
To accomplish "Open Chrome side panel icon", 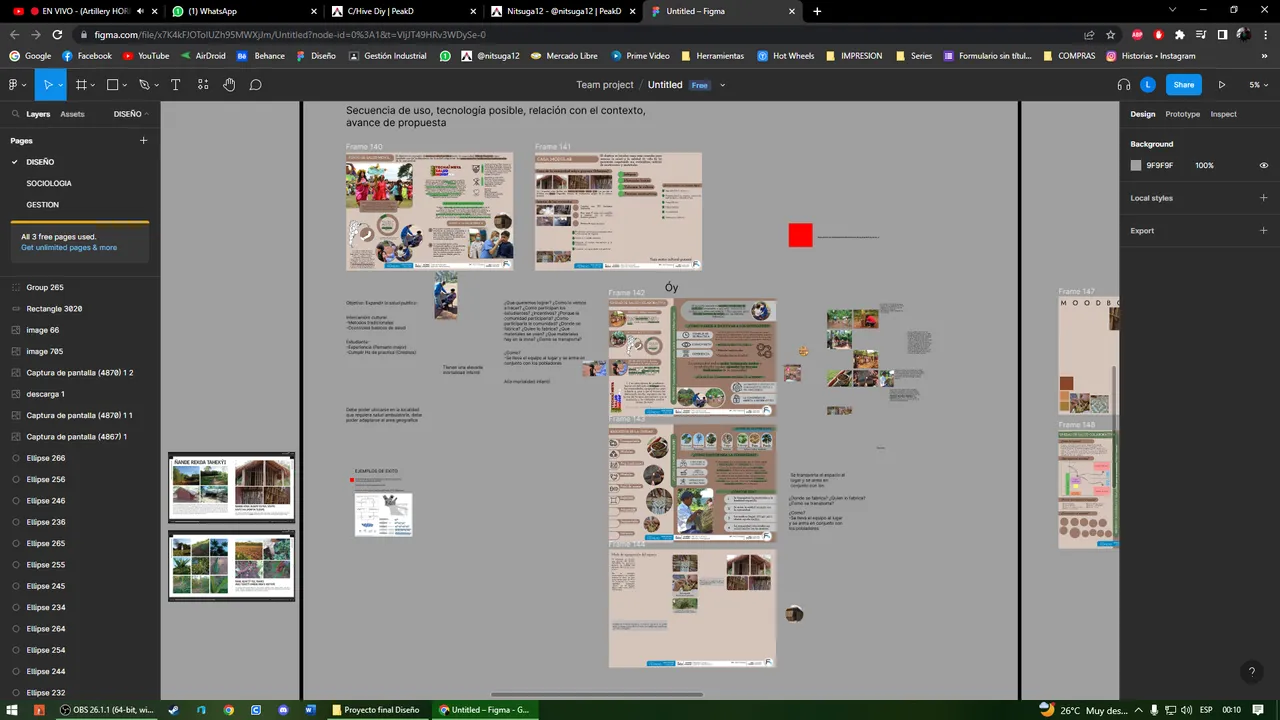I will pyautogui.click(x=1222, y=34).
